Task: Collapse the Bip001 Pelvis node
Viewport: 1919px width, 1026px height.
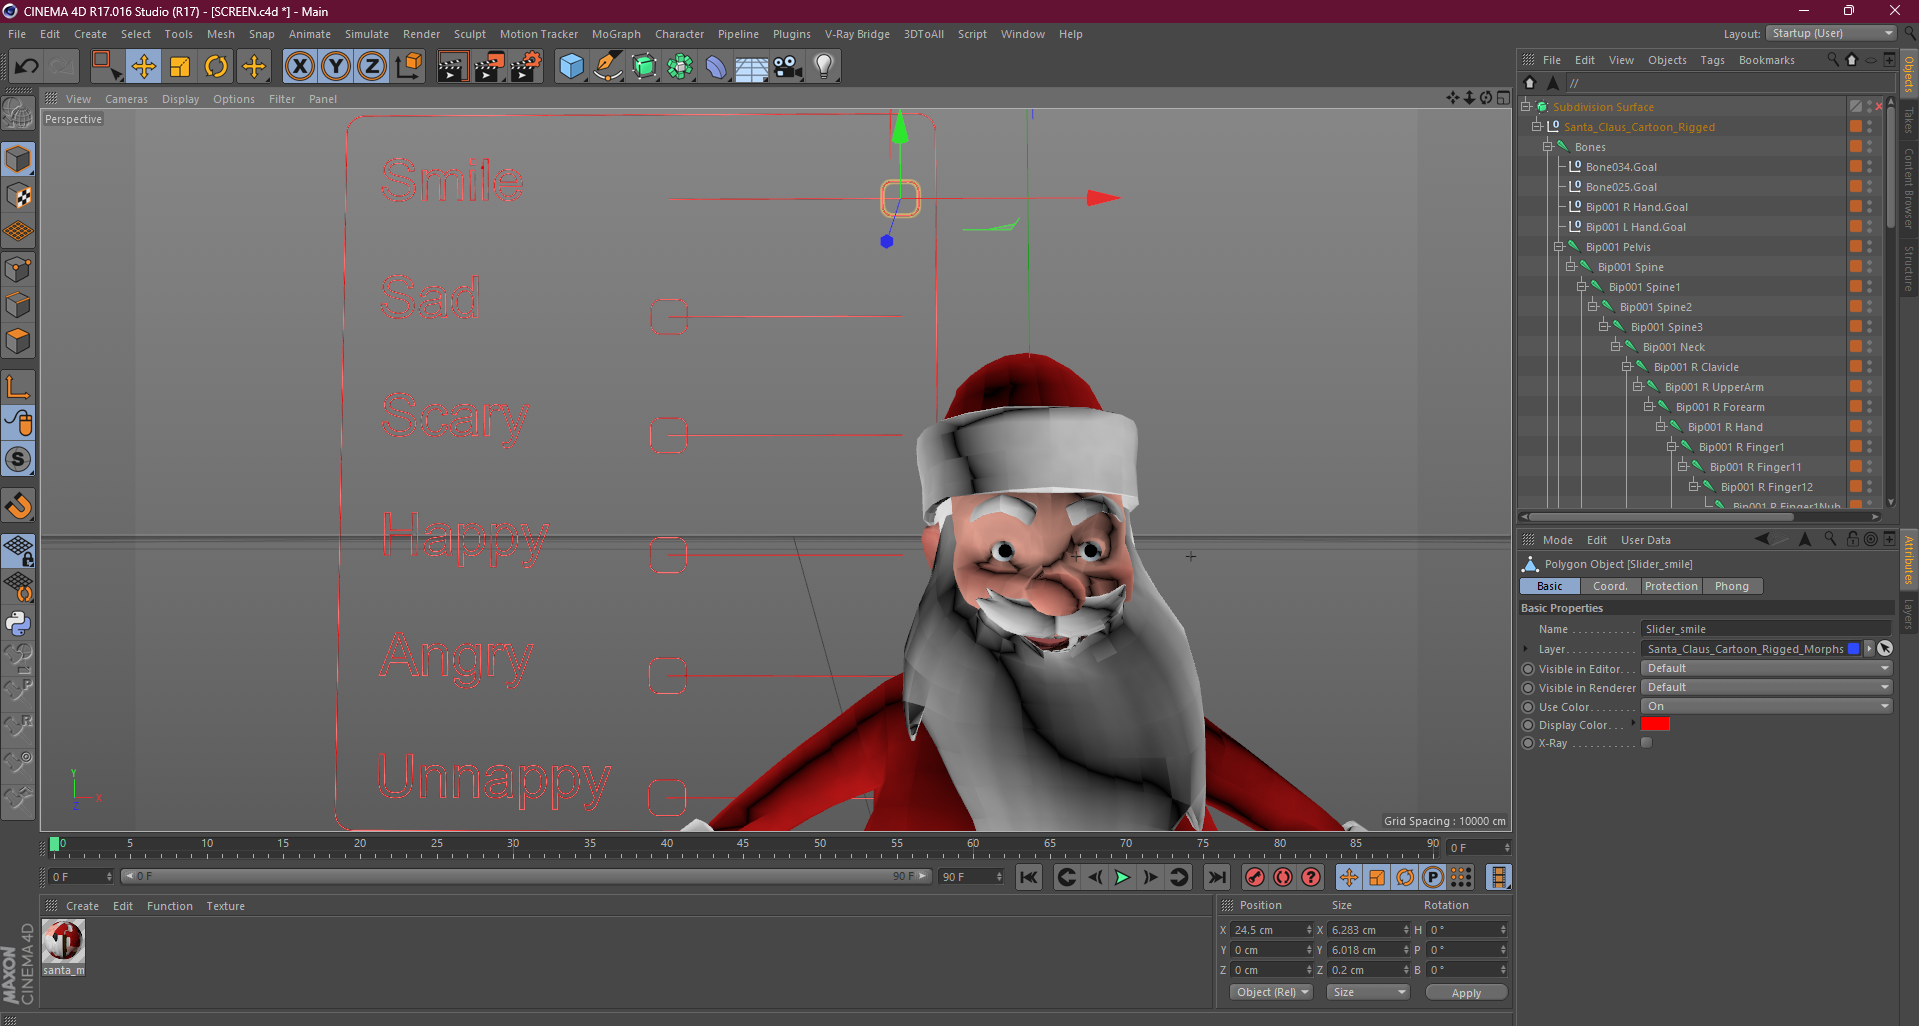Action: pyautogui.click(x=1559, y=246)
